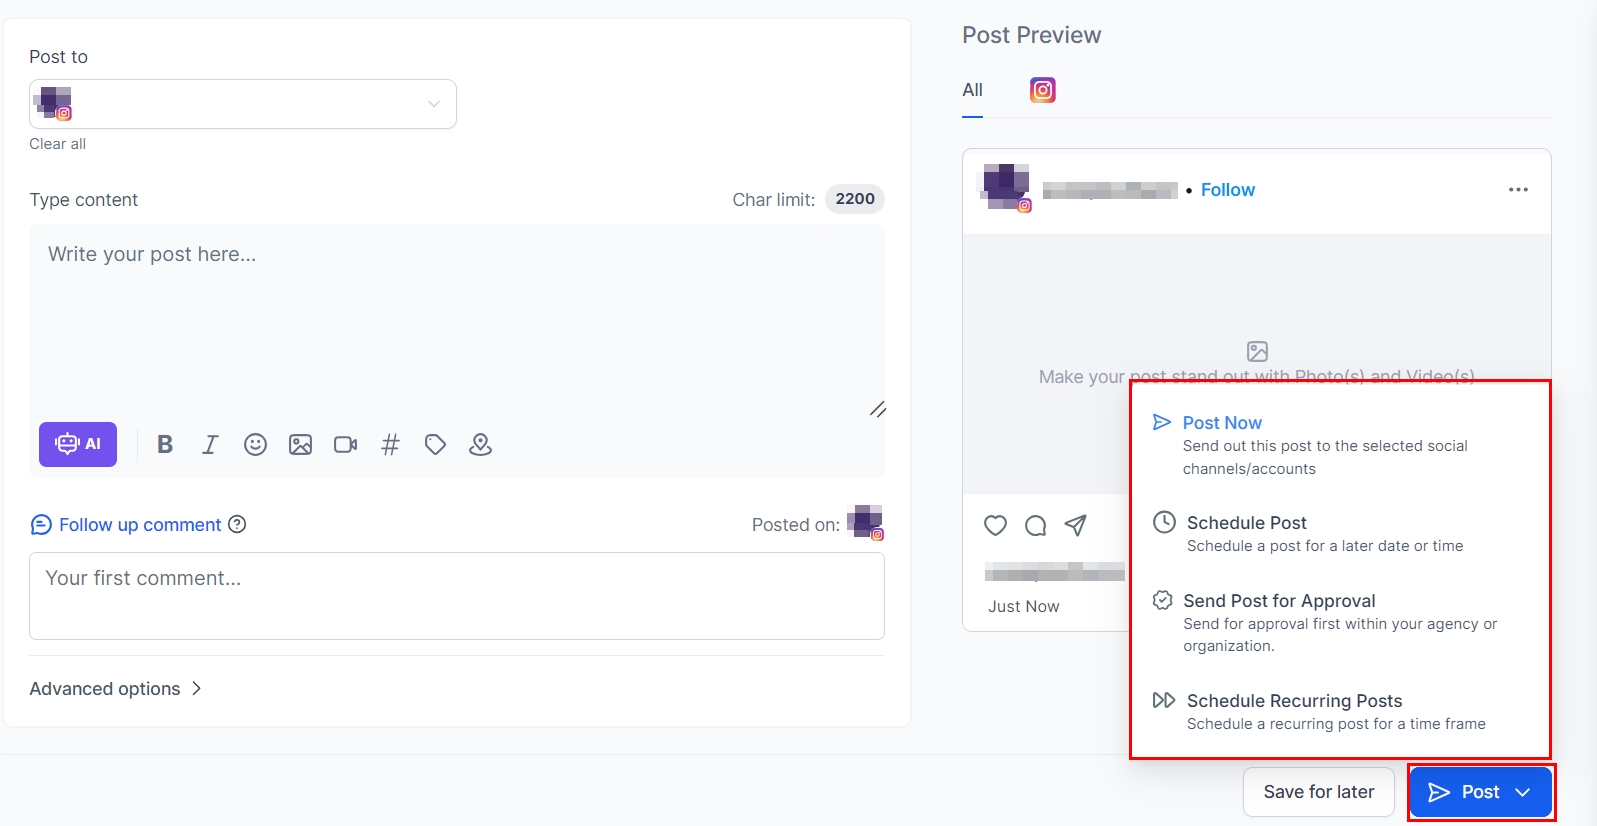The width and height of the screenshot is (1597, 826).
Task: Add a location with the pin icon
Action: pos(480,445)
